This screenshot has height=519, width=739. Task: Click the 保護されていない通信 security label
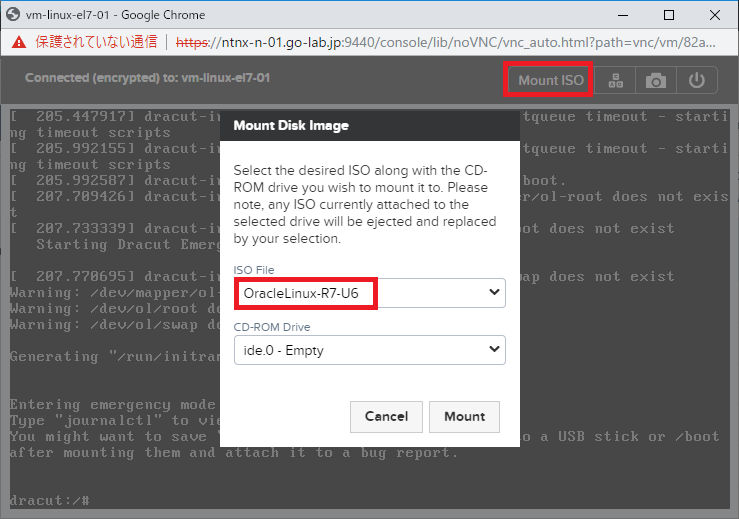(x=96, y=42)
